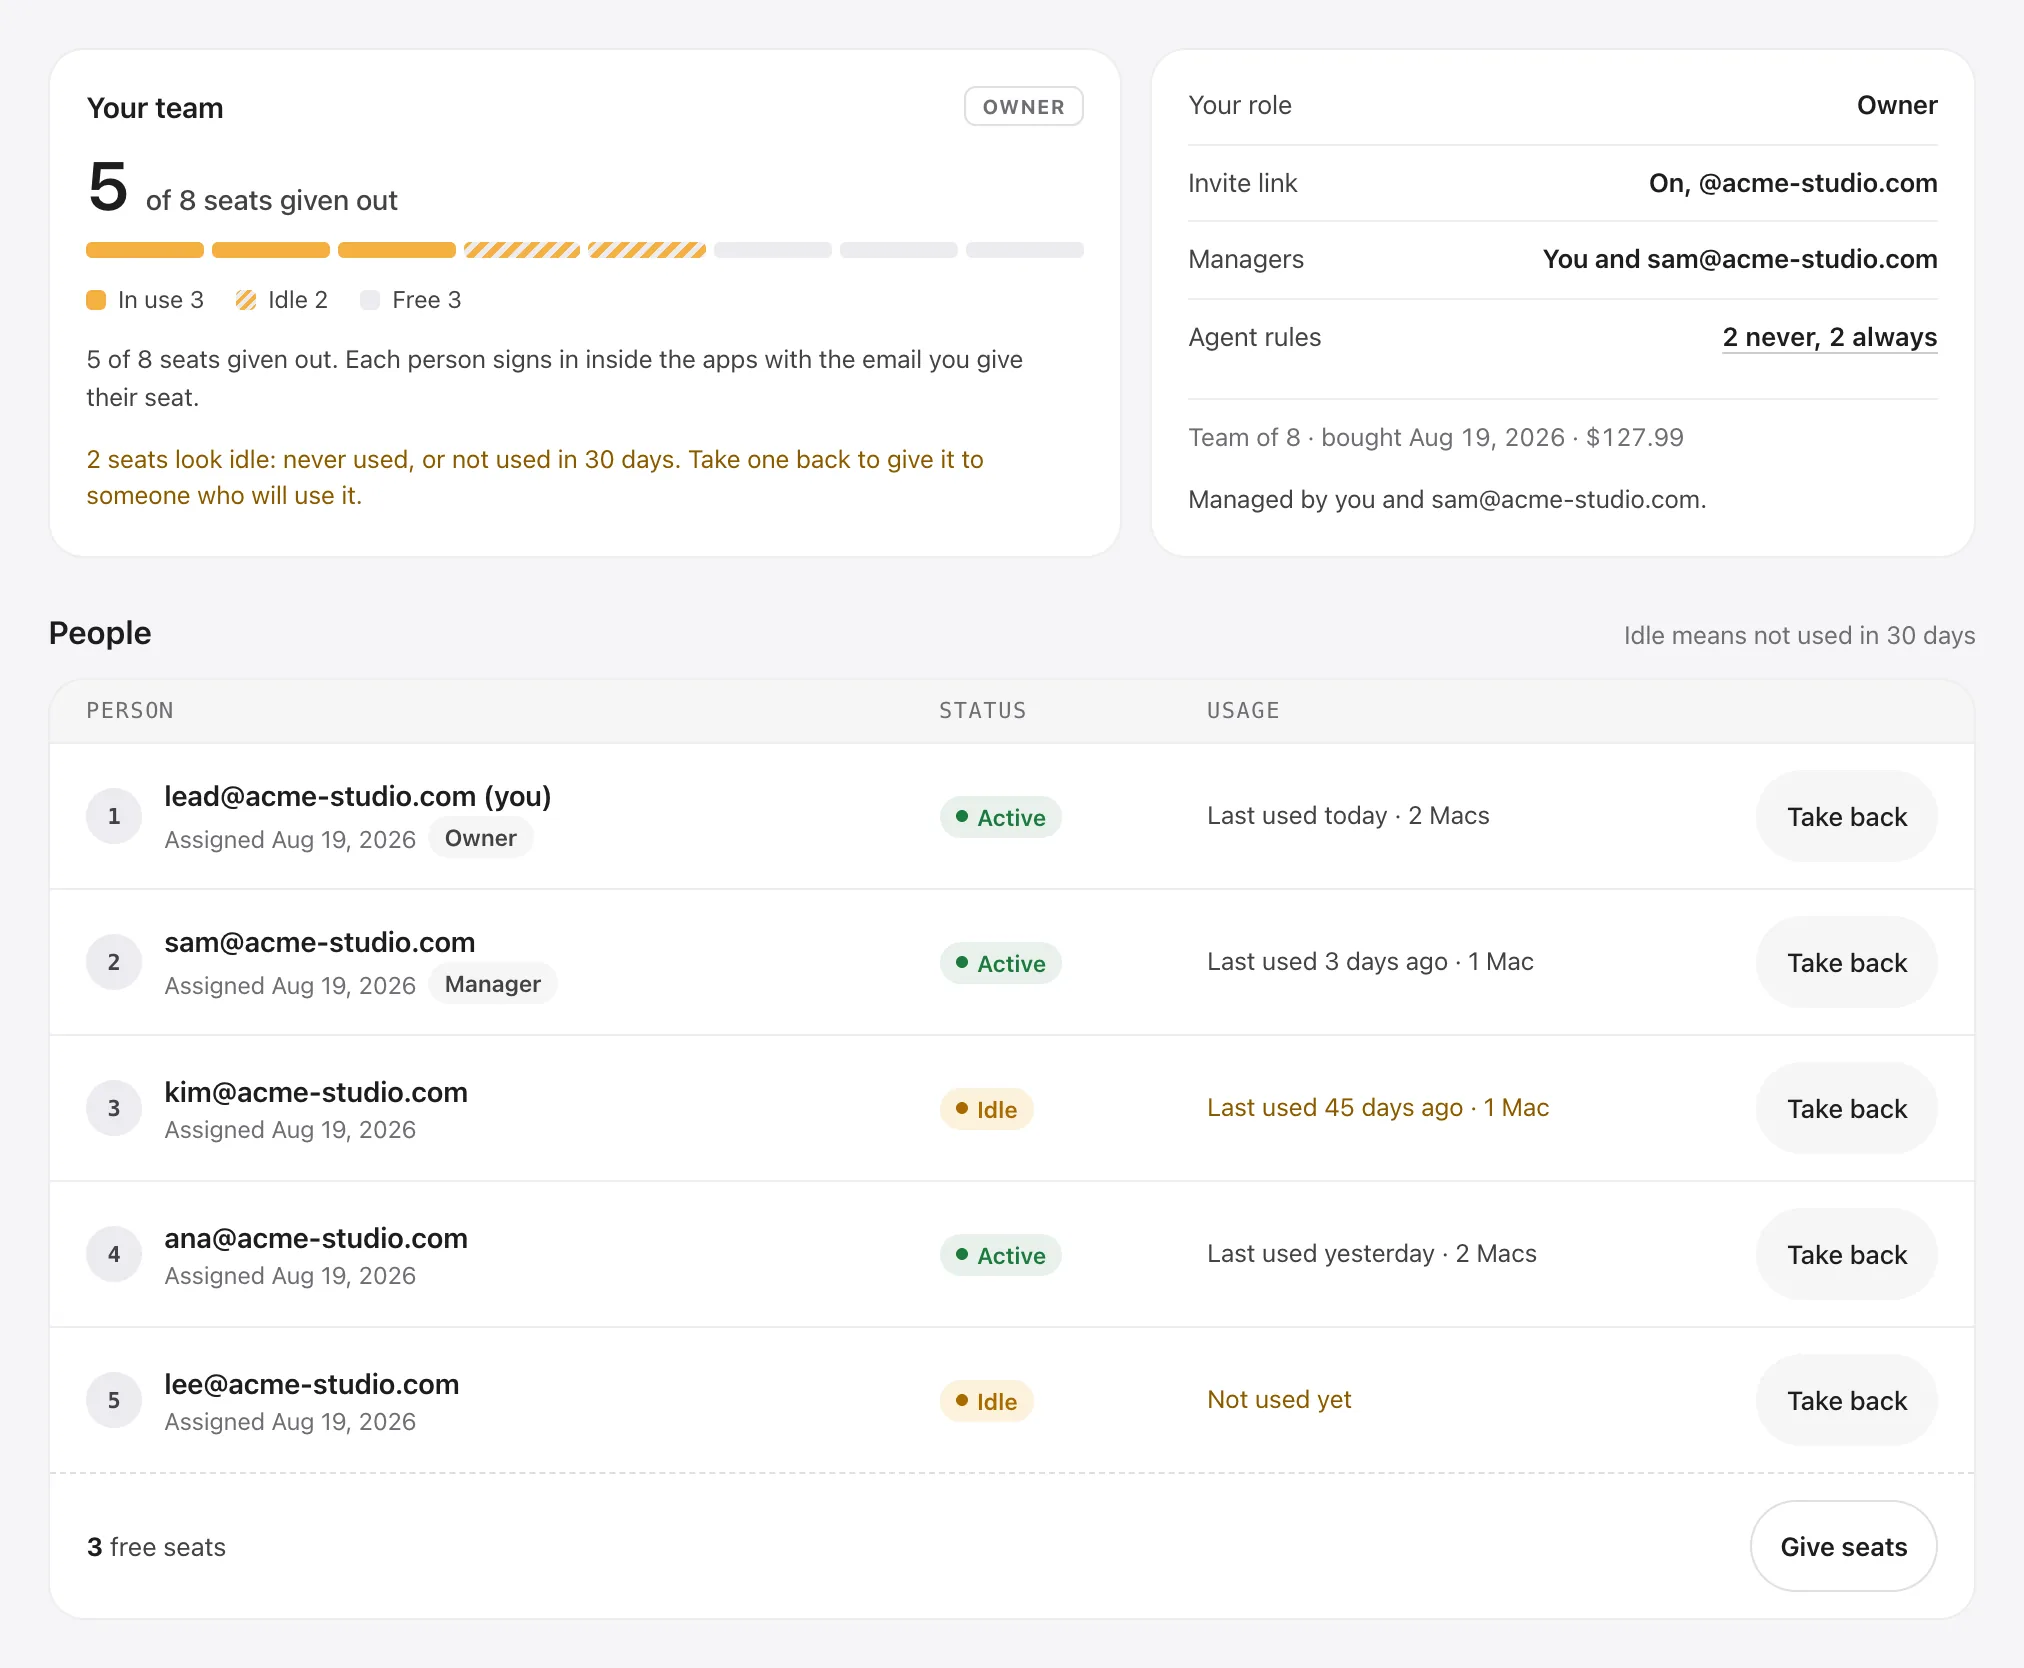Viewport: 2024px width, 1668px height.
Task: Click the USAGE column header
Action: coord(1243,710)
